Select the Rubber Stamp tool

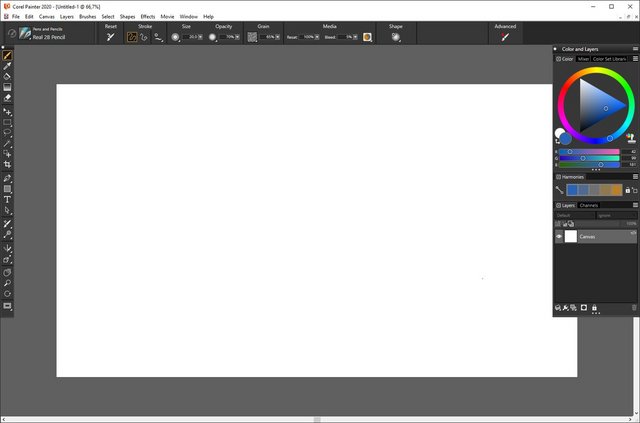coord(7,234)
